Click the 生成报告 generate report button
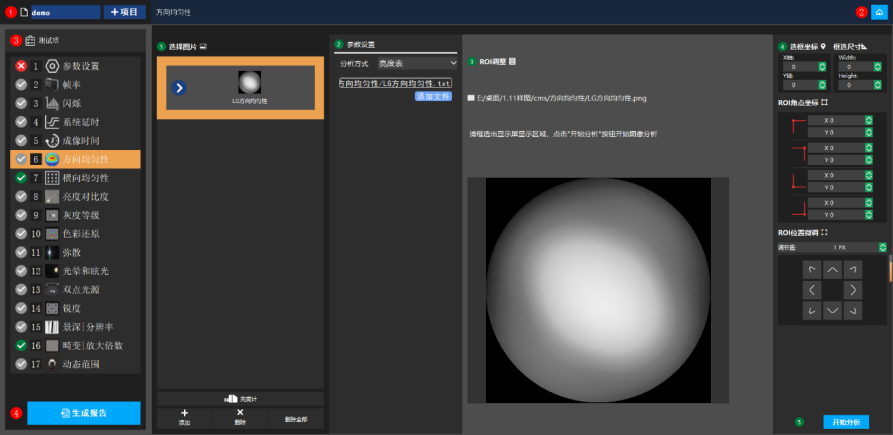 pos(84,413)
